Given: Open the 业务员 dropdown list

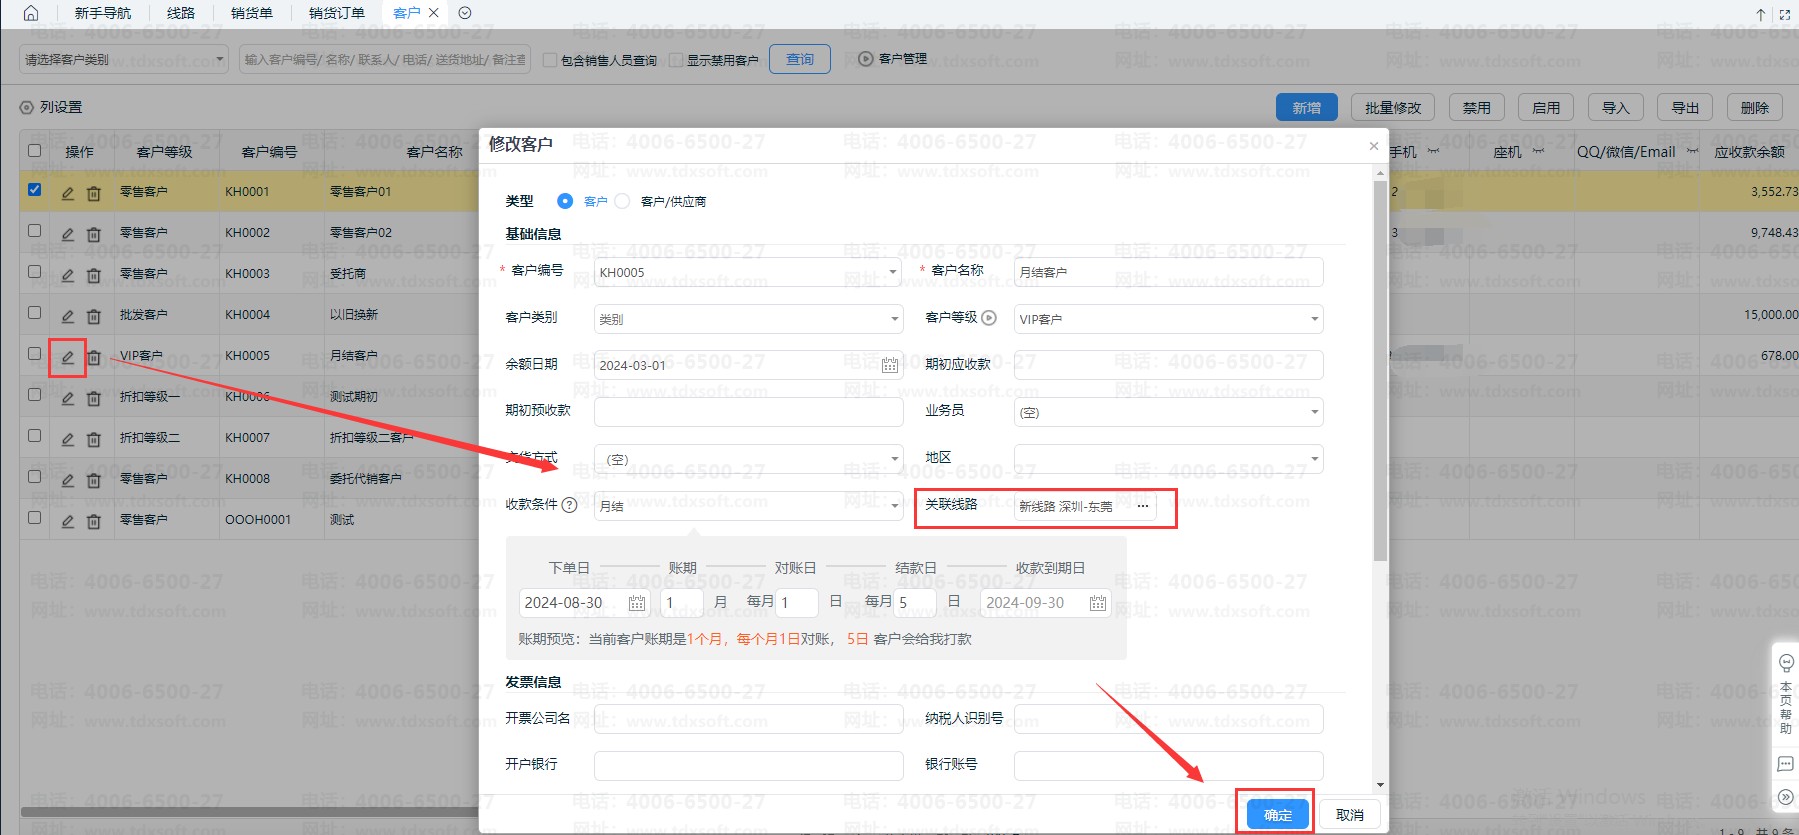Looking at the screenshot, I should click(1313, 412).
